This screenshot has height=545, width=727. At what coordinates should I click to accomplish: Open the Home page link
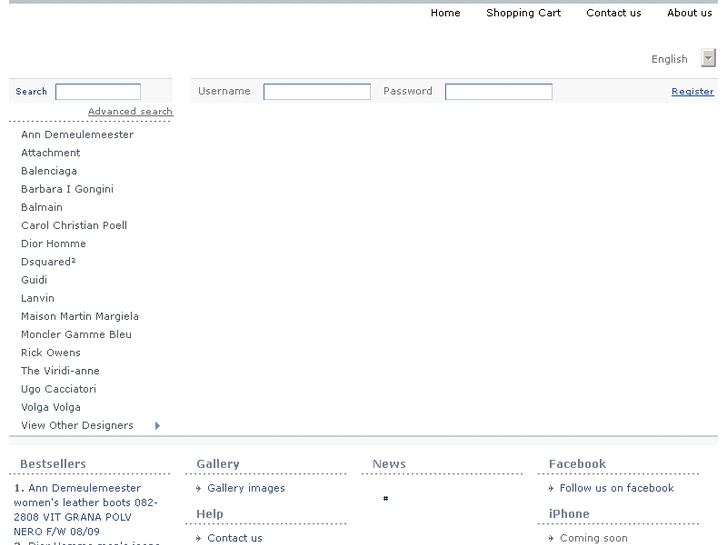pos(445,13)
